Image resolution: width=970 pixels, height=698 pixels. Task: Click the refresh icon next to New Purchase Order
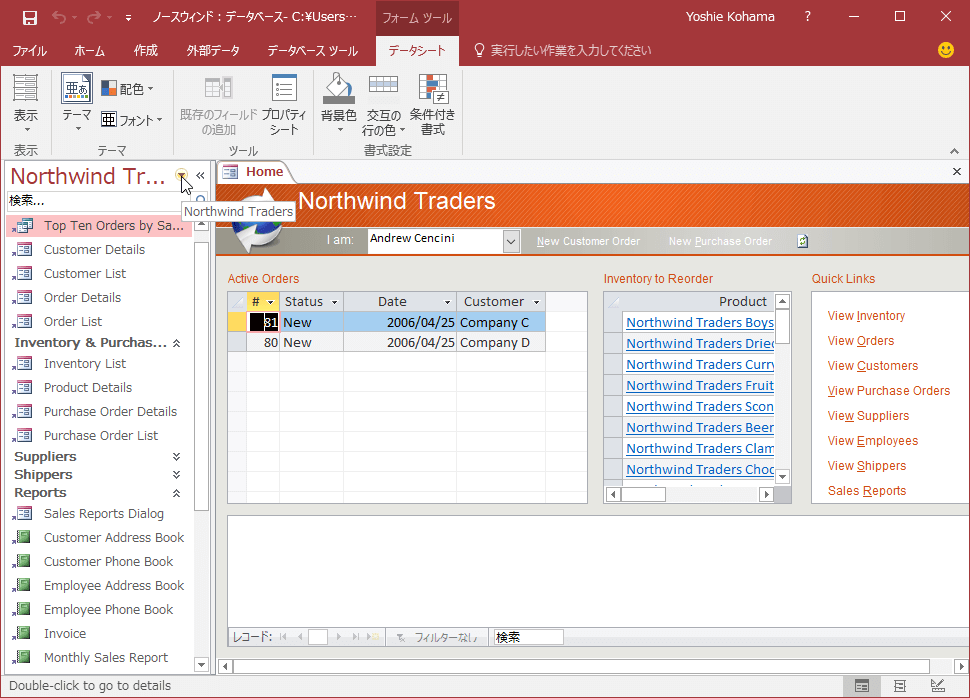[802, 241]
